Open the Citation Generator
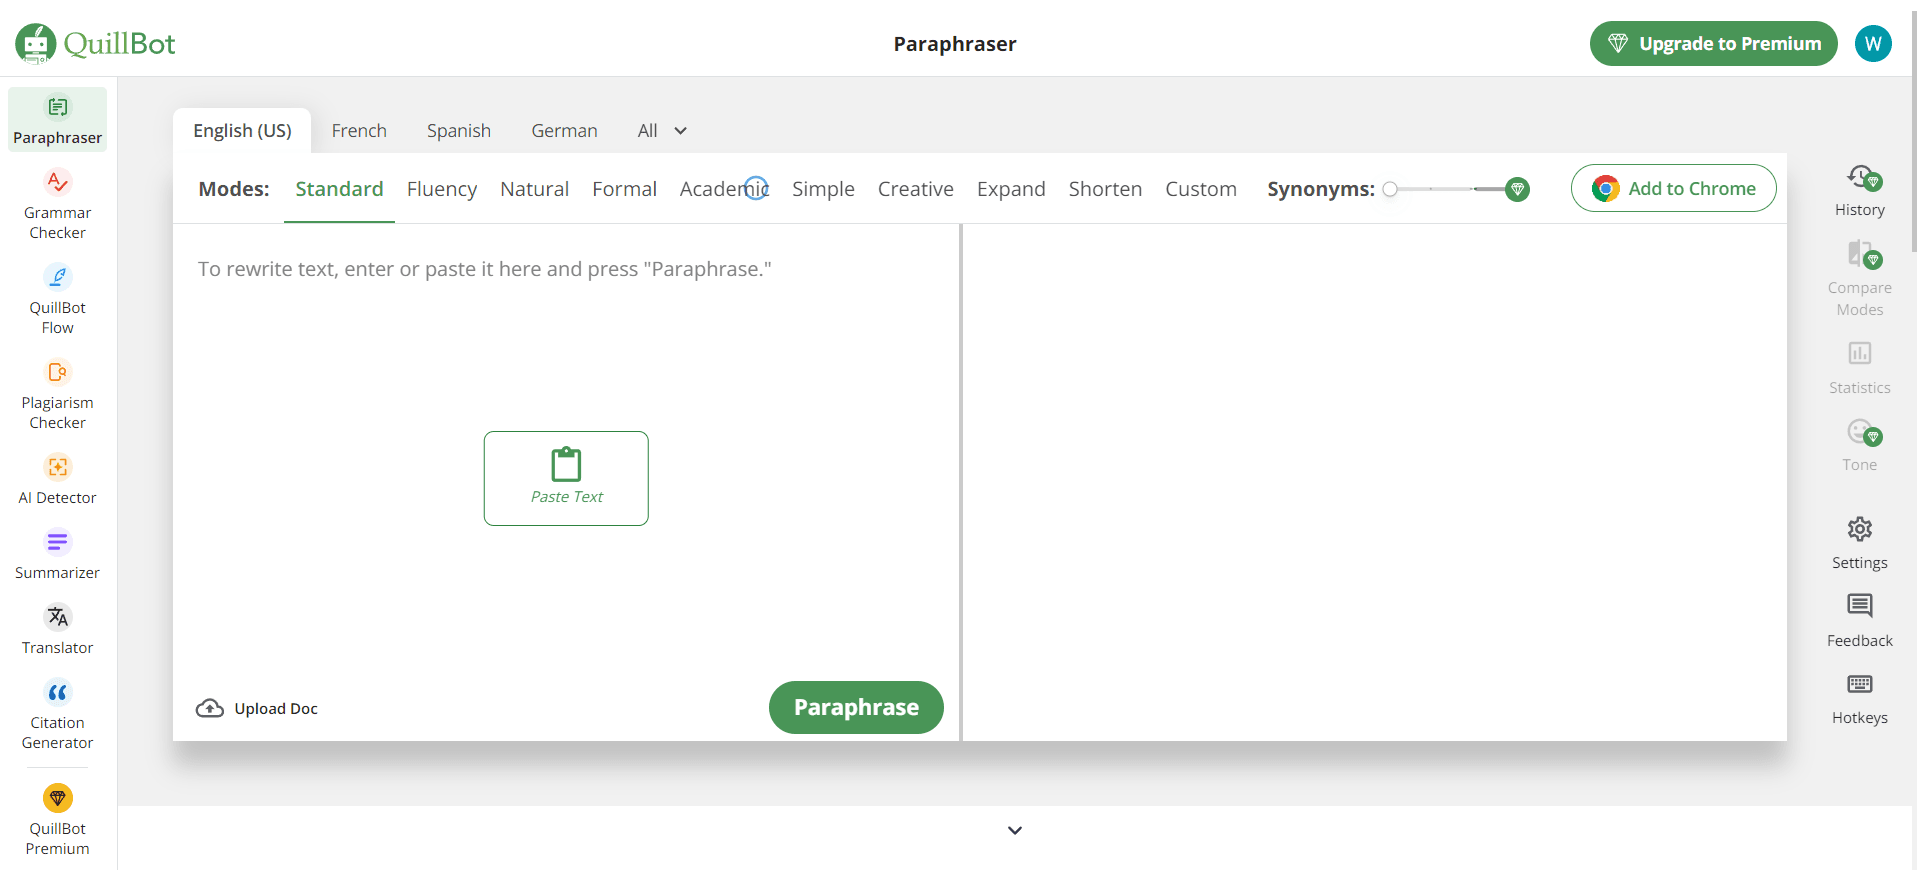 [x=57, y=715]
